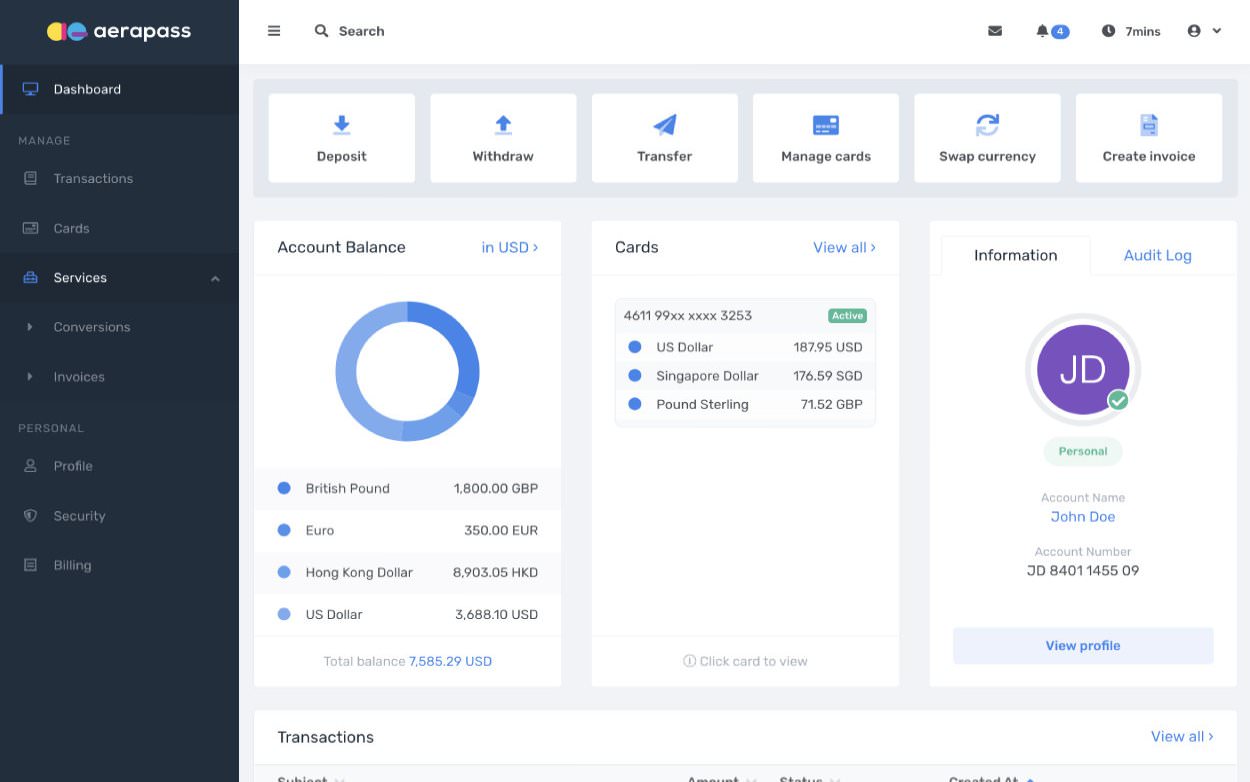Click the total balance 7,585.29 USD link

pyautogui.click(x=450, y=661)
